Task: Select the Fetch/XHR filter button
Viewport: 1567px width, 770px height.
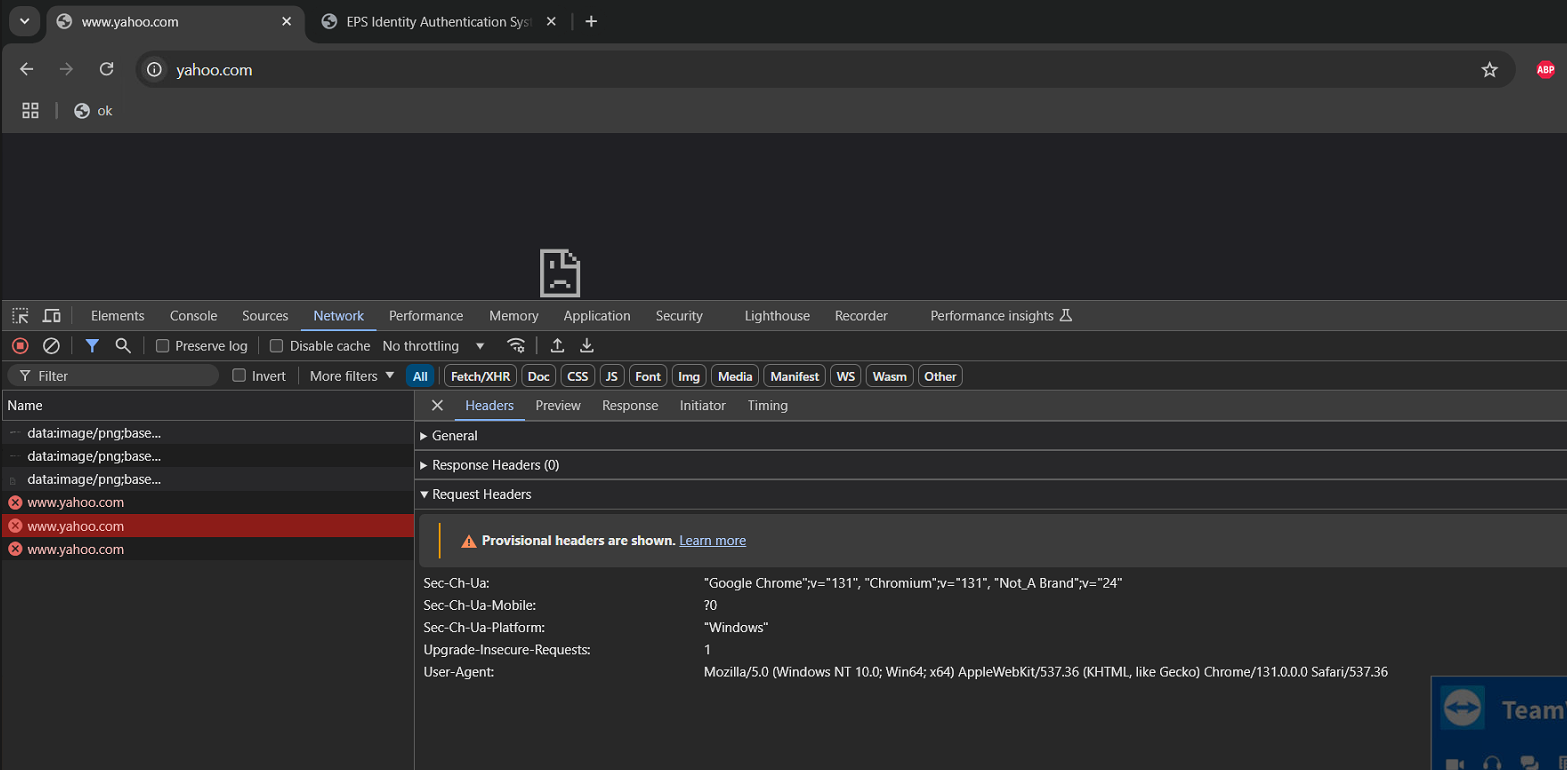Action: point(480,377)
